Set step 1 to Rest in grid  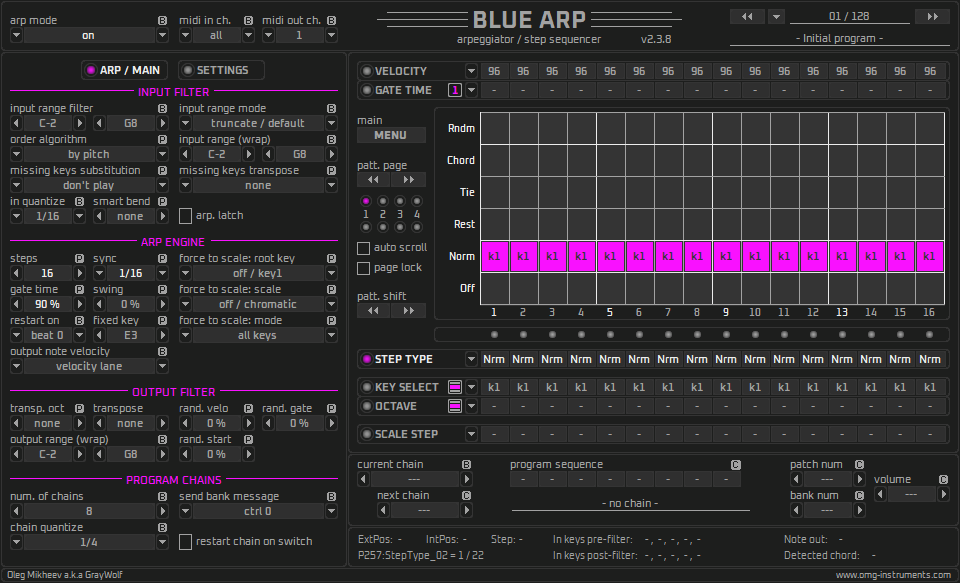click(495, 224)
